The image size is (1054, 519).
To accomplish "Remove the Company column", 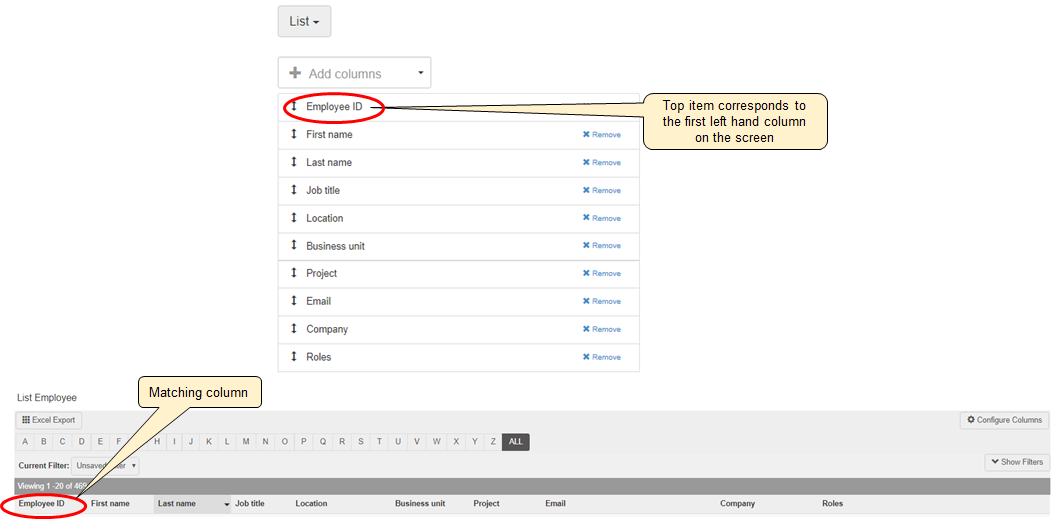I will click(601, 329).
